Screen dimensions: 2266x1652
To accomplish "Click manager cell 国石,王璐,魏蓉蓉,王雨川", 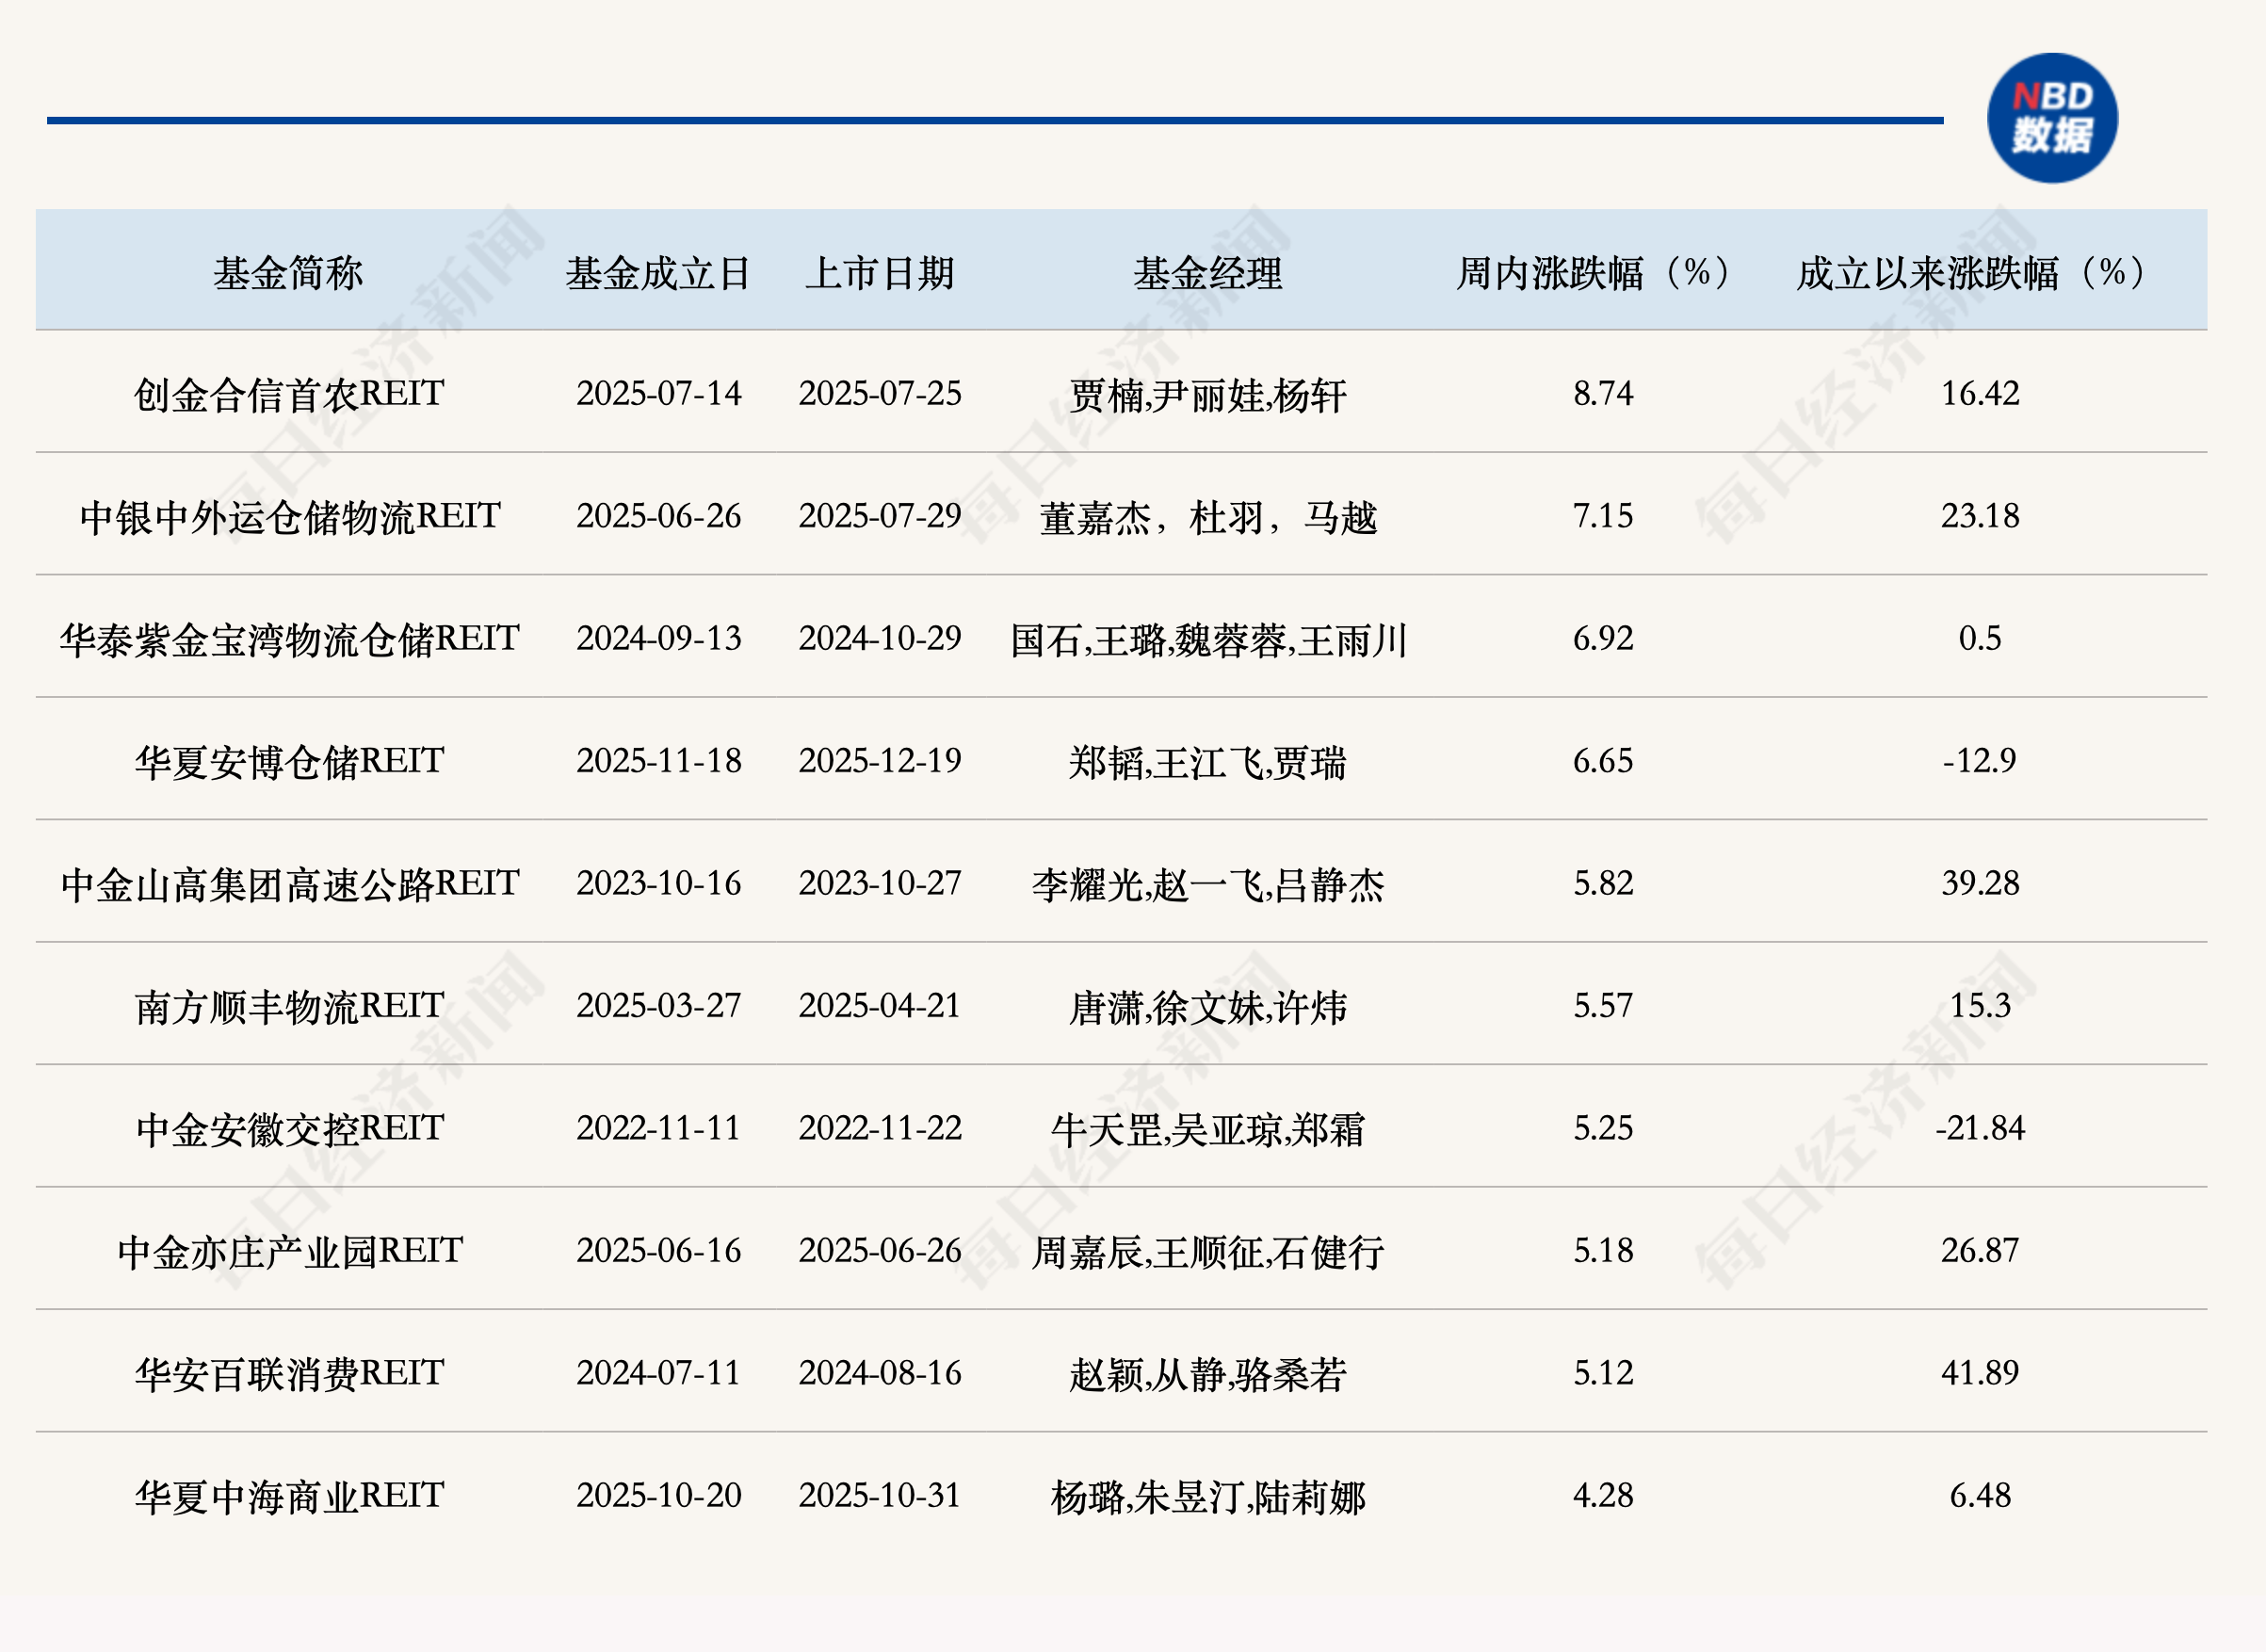I will point(1208,641).
